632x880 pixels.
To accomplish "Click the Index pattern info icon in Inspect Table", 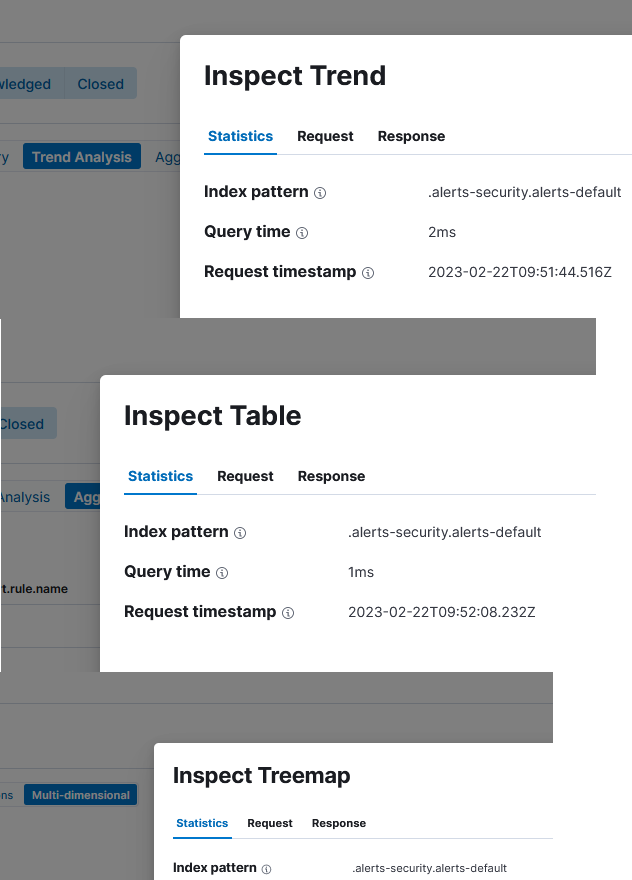I will coord(239,533).
